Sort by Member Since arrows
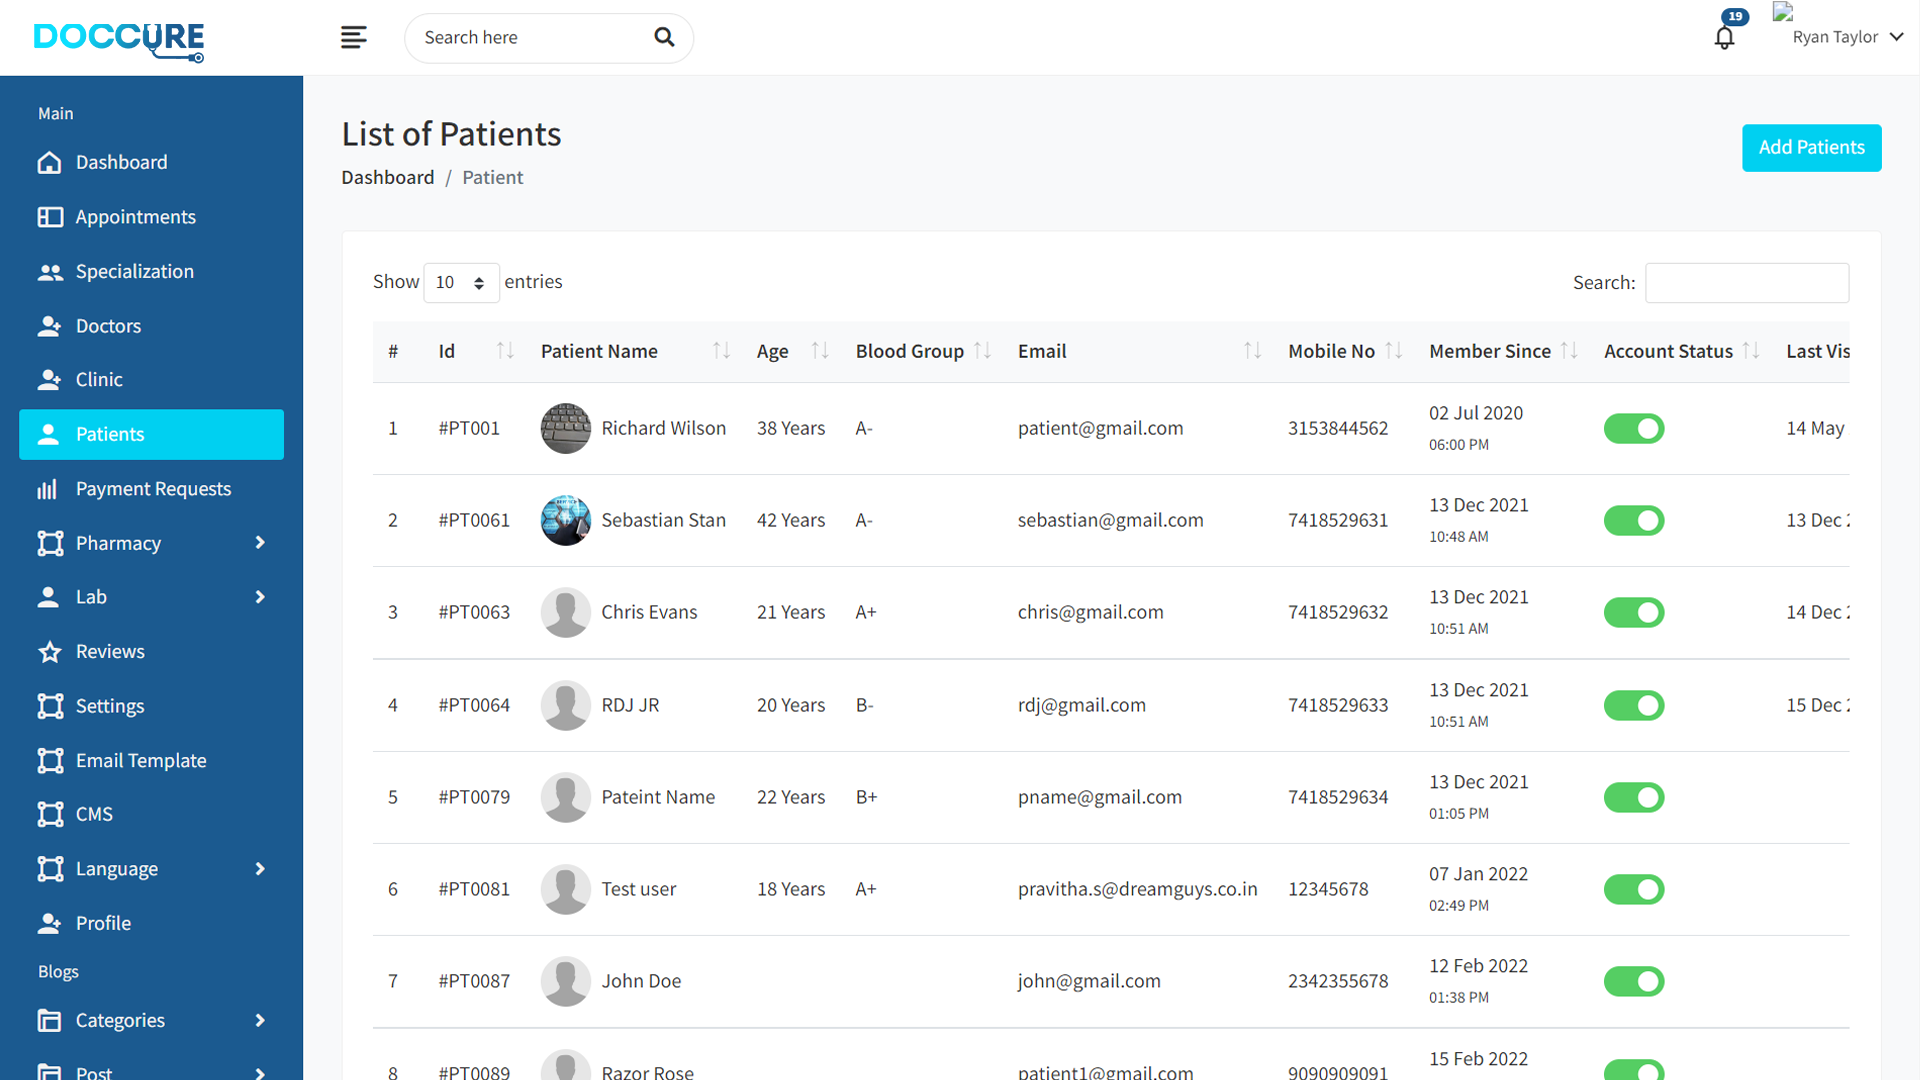This screenshot has height=1080, width=1920. [x=1569, y=350]
